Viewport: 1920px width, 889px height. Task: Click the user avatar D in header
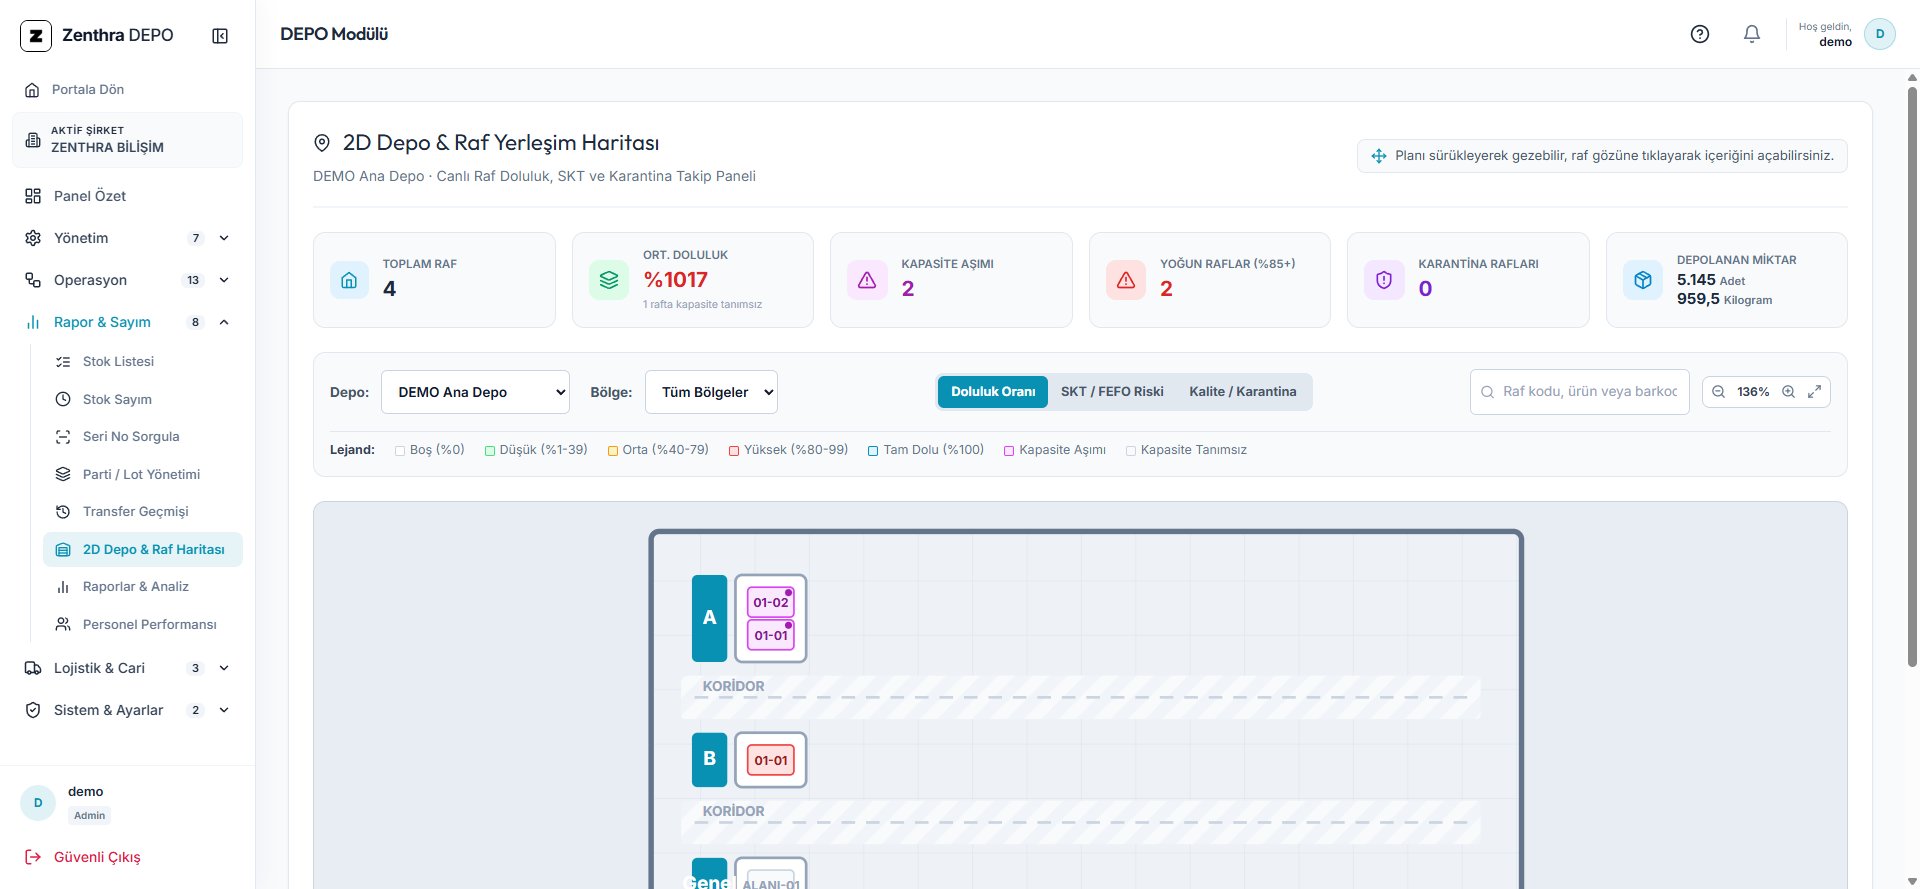point(1880,34)
